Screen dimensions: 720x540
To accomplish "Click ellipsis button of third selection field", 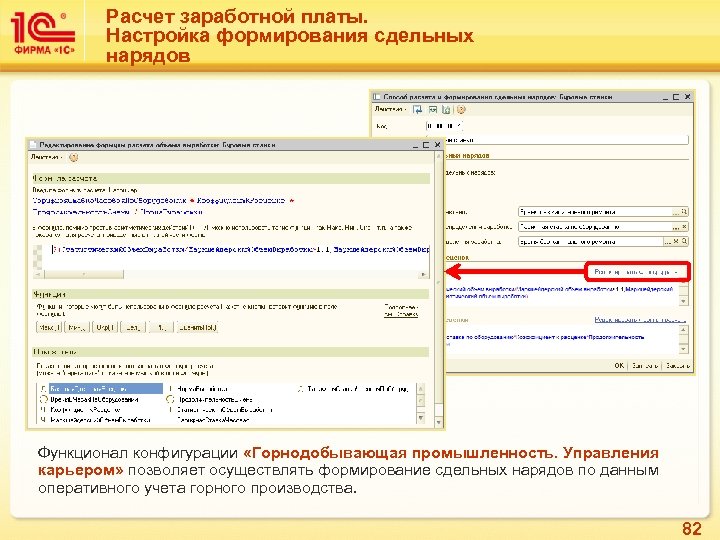I will 668,241.
